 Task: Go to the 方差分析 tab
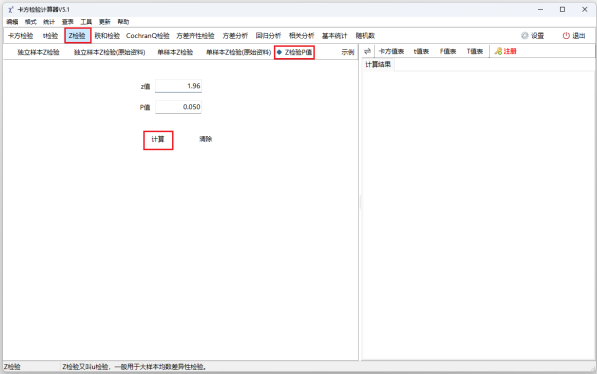[235, 36]
